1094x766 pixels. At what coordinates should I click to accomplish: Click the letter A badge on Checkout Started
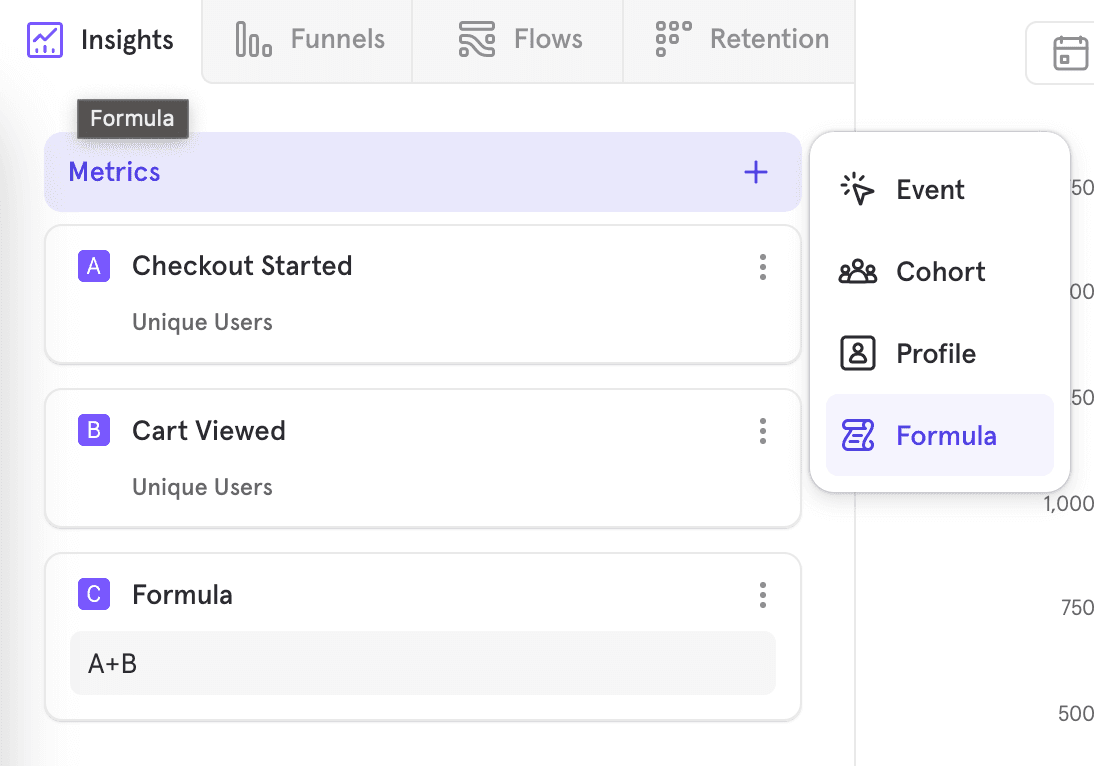[94, 266]
